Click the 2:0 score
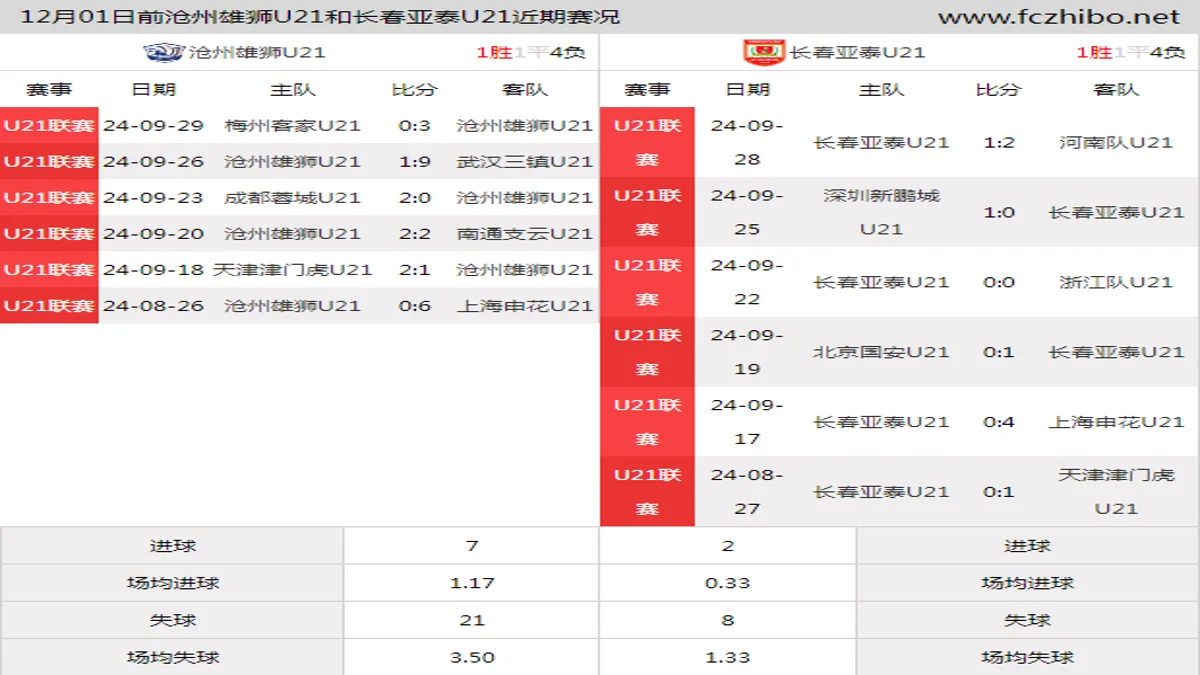Screen dimensions: 1200x675 click(x=415, y=197)
